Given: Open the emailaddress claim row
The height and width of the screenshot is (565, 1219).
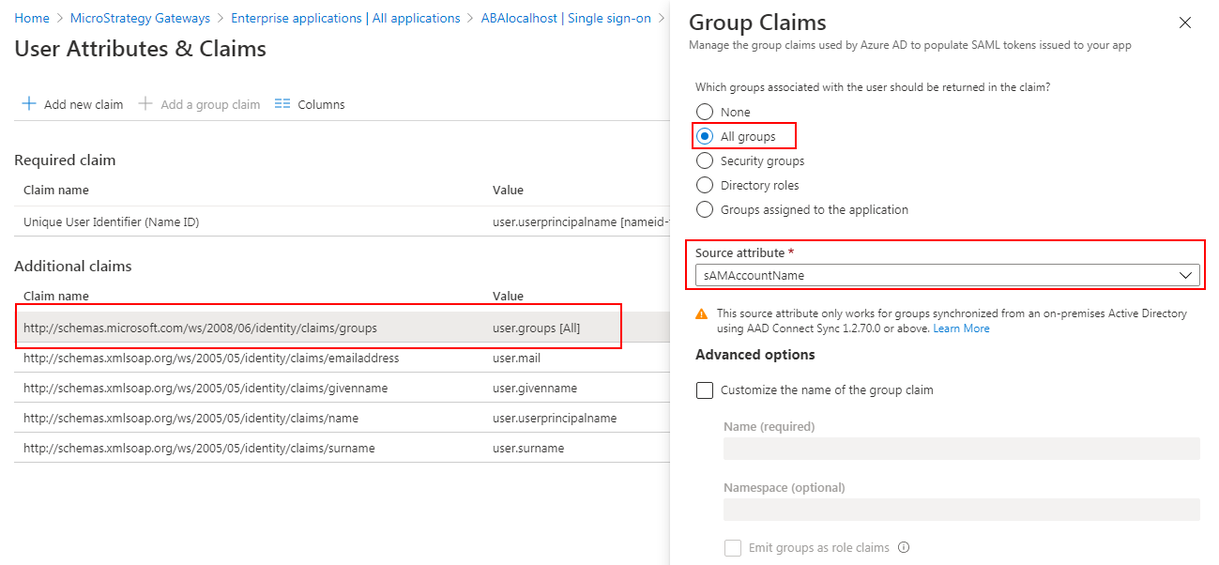Looking at the screenshot, I should click(211, 358).
